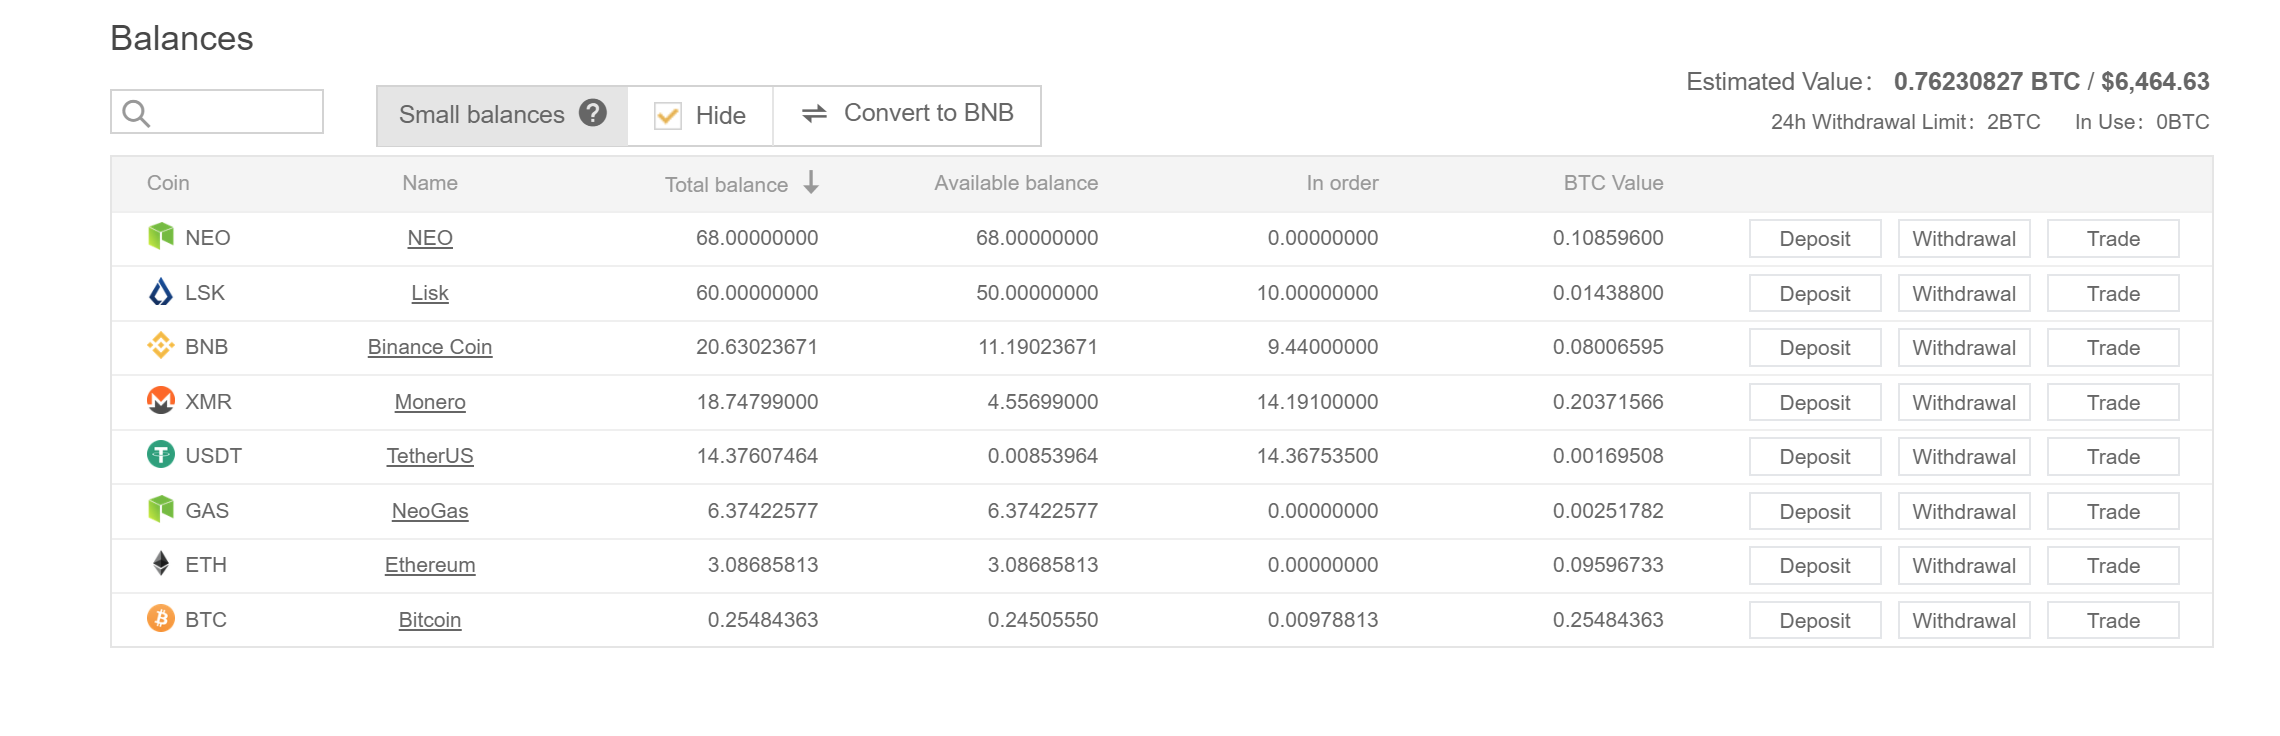
Task: Select the 68.00000000 NEO total balance
Action: [757, 238]
